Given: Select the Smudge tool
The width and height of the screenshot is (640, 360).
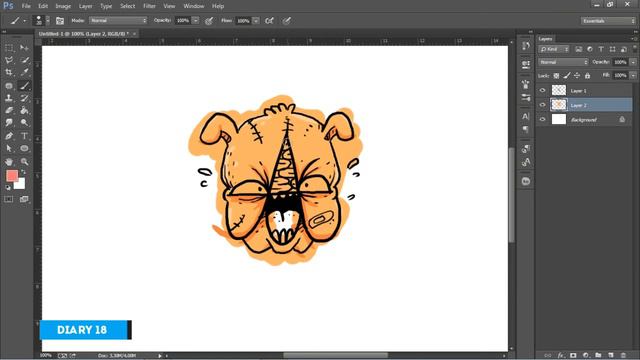Looking at the screenshot, I should (9, 122).
